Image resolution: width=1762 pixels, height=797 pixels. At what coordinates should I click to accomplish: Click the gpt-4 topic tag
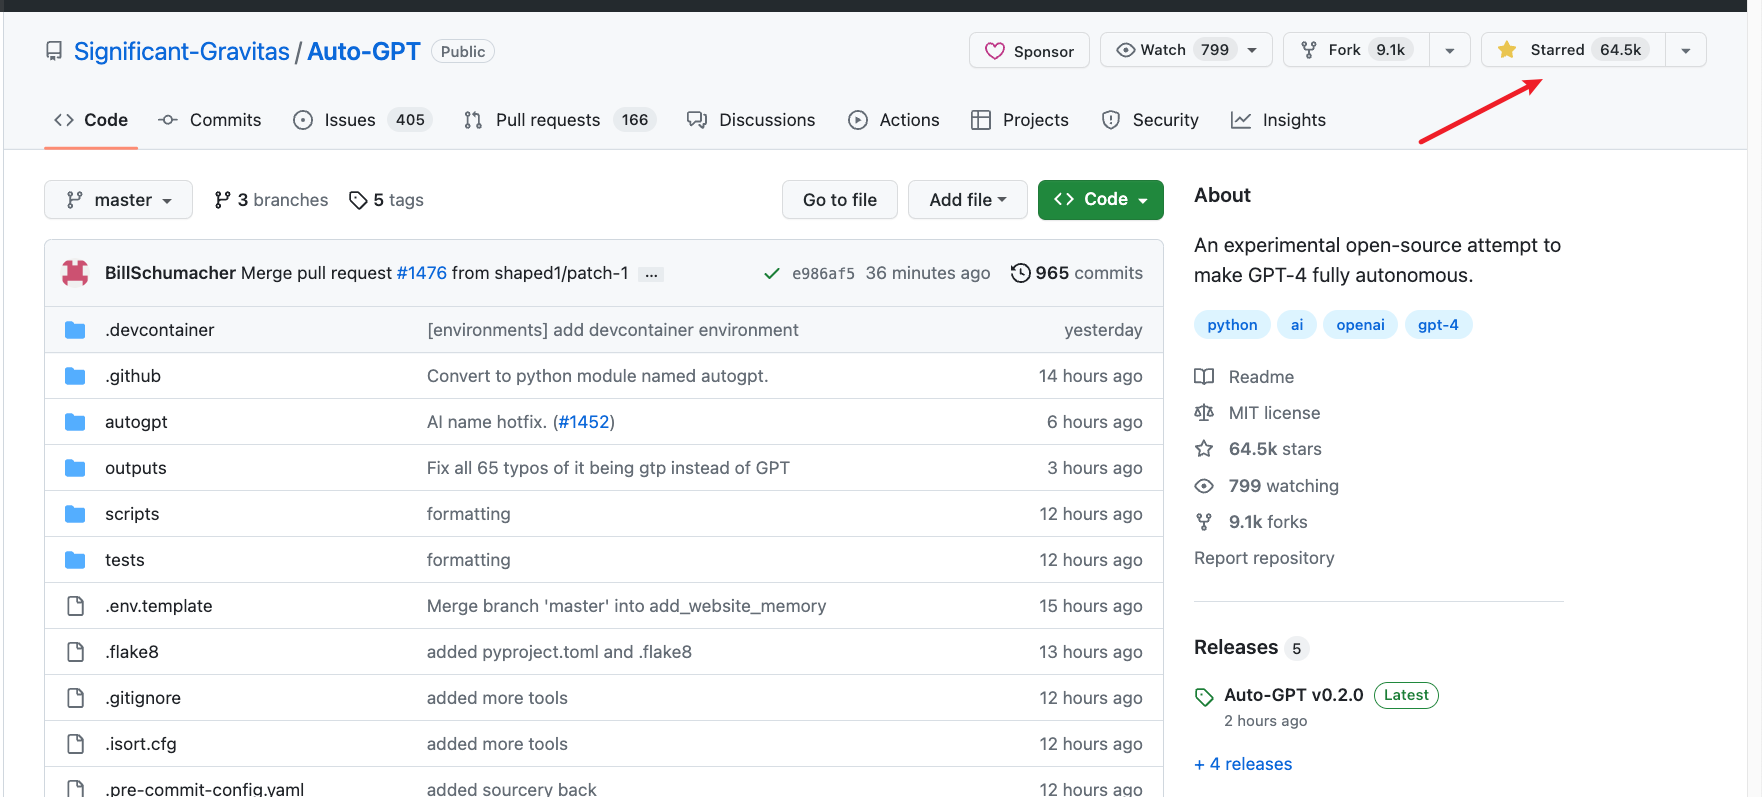(x=1438, y=325)
